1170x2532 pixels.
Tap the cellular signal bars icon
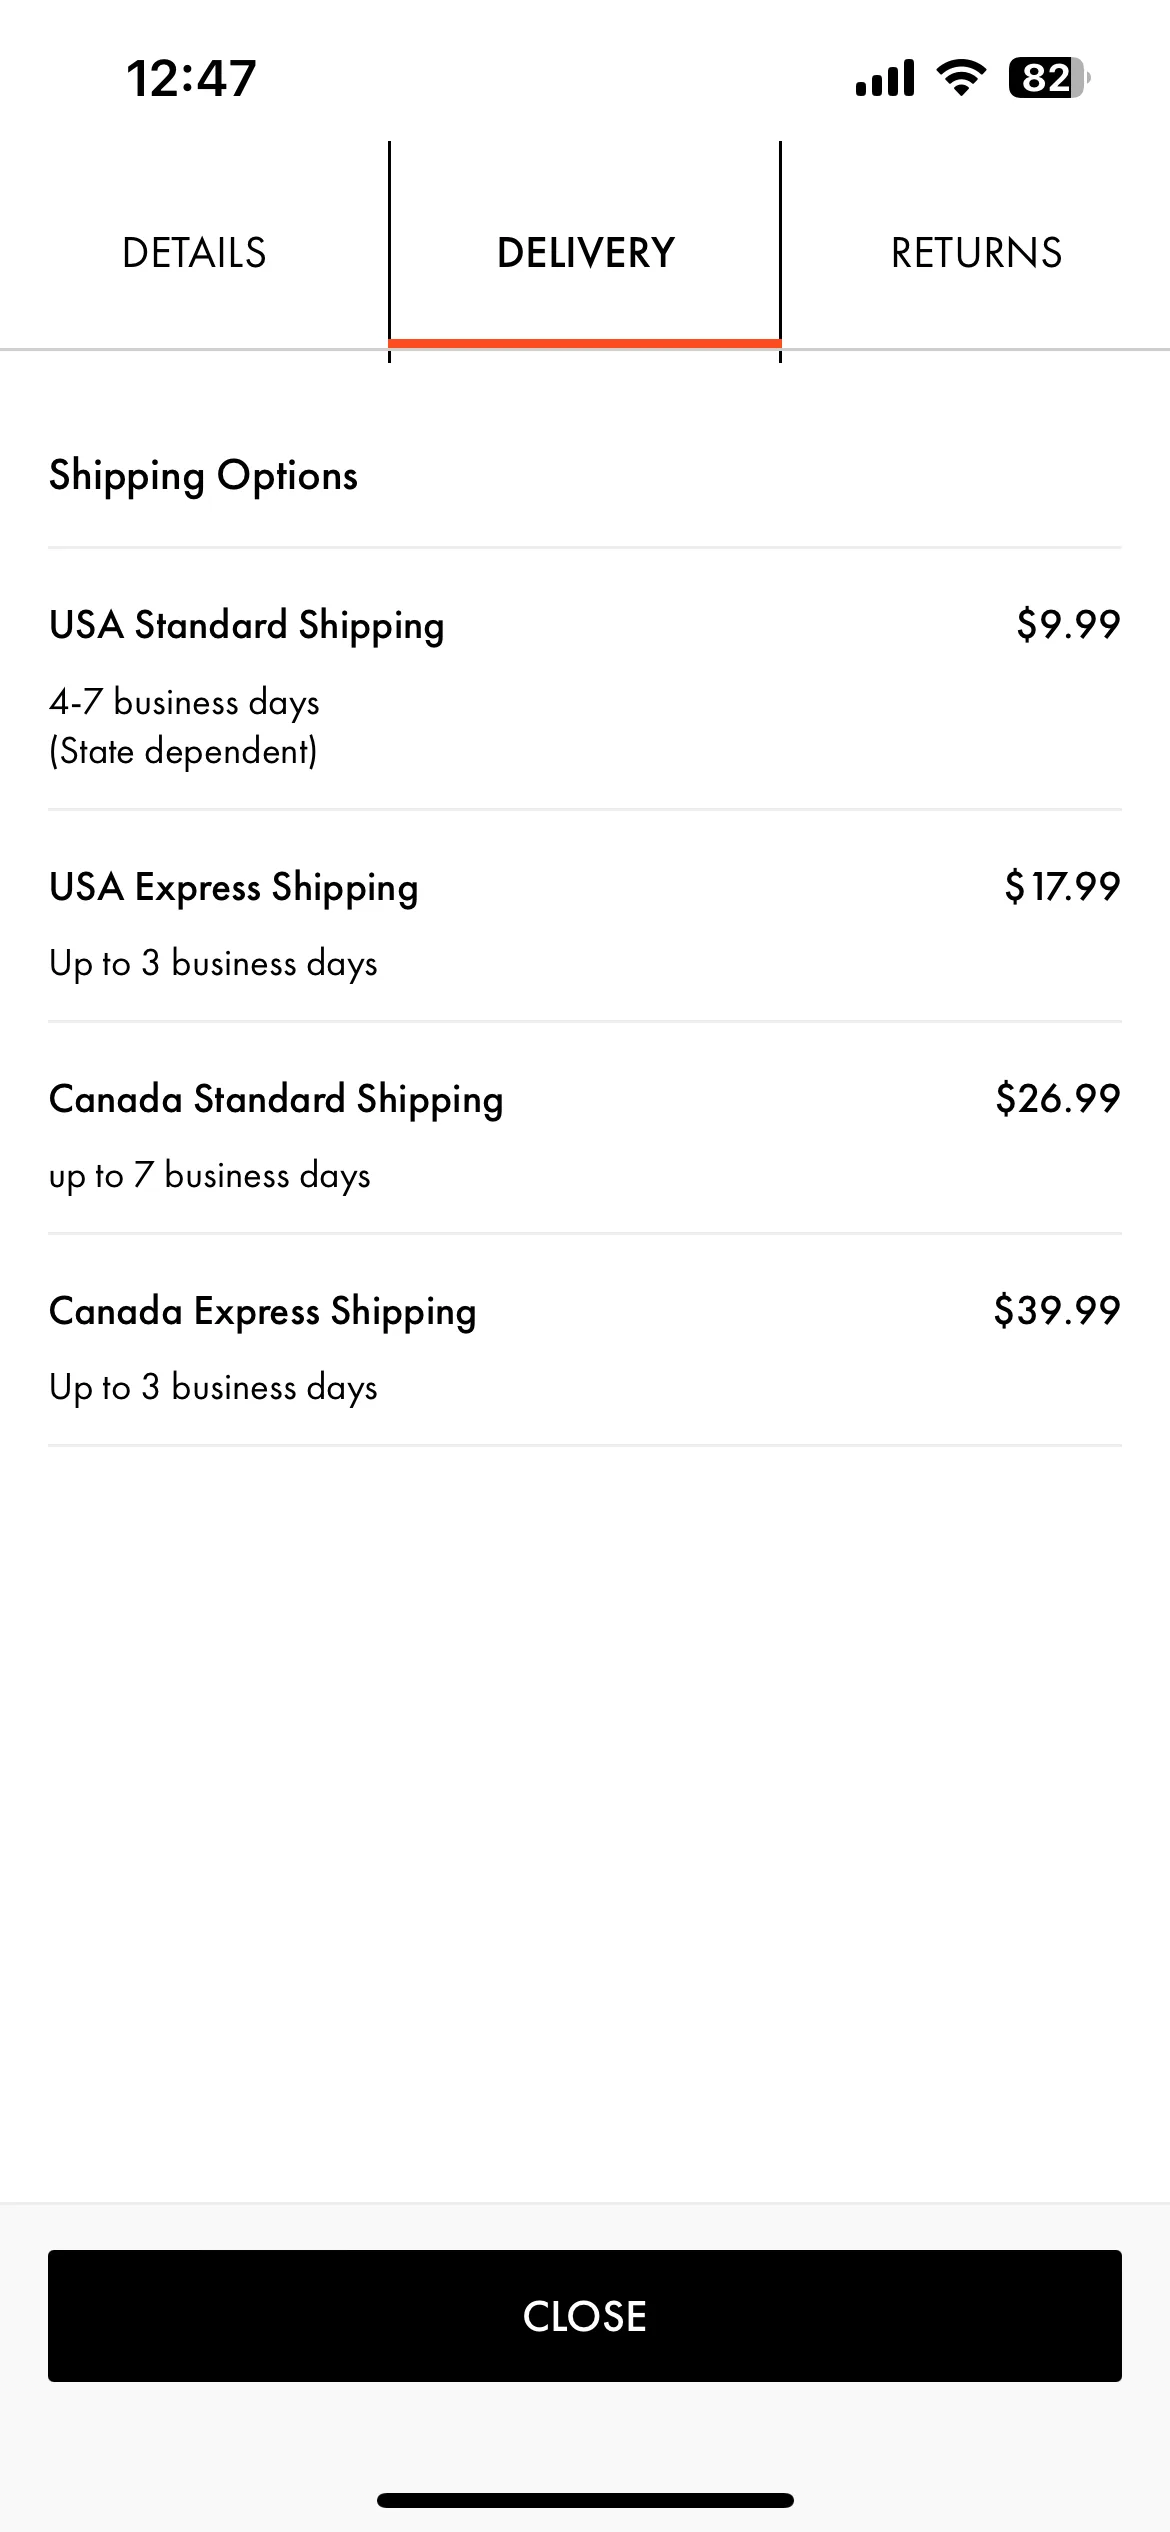(x=885, y=78)
